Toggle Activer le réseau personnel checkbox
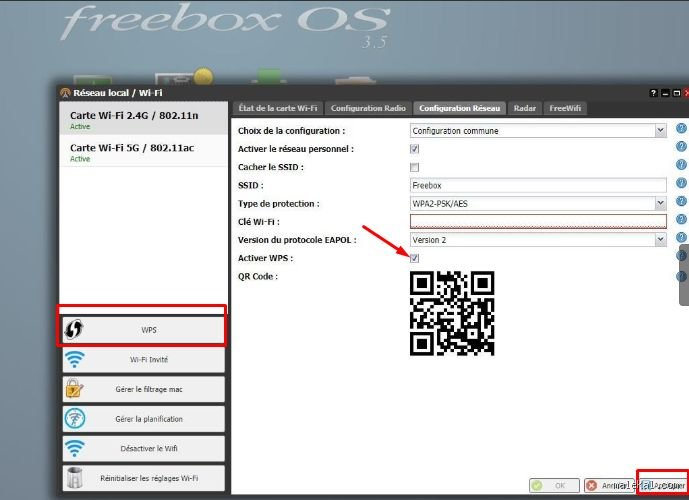689x500 pixels. pos(414,149)
